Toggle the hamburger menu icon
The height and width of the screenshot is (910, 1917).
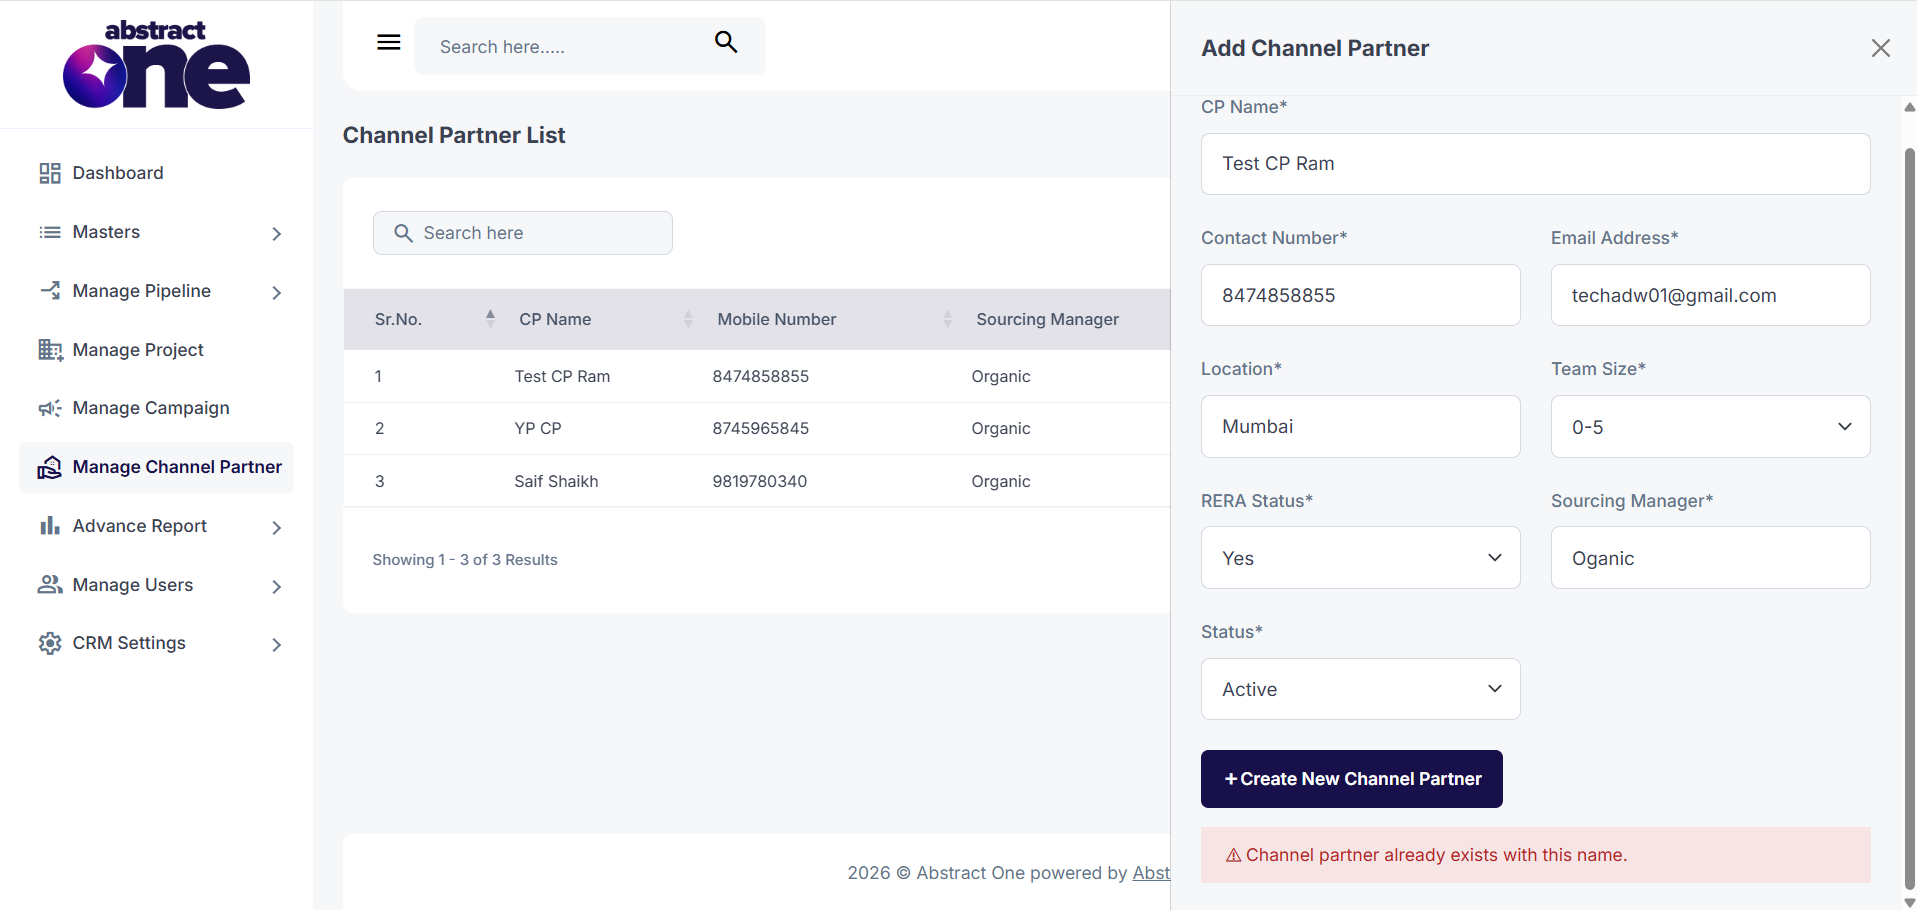[389, 42]
